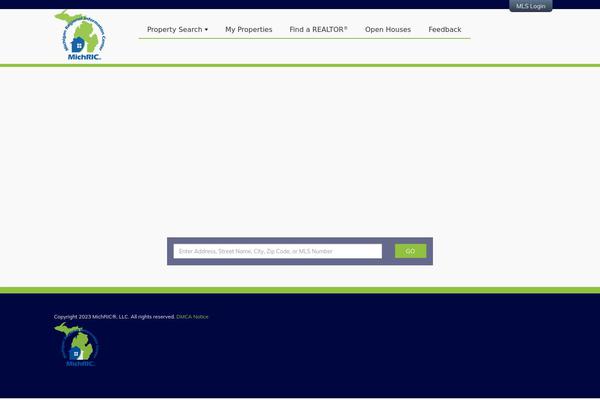This screenshot has height=400, width=600.
Task: Open the Feedback page
Action: 445,29
